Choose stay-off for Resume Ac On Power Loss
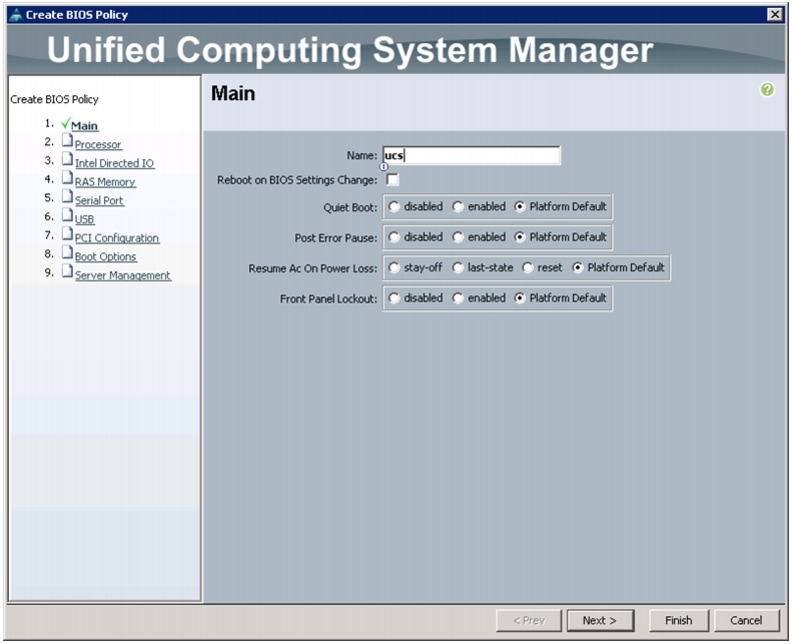793x644 pixels. pos(394,267)
